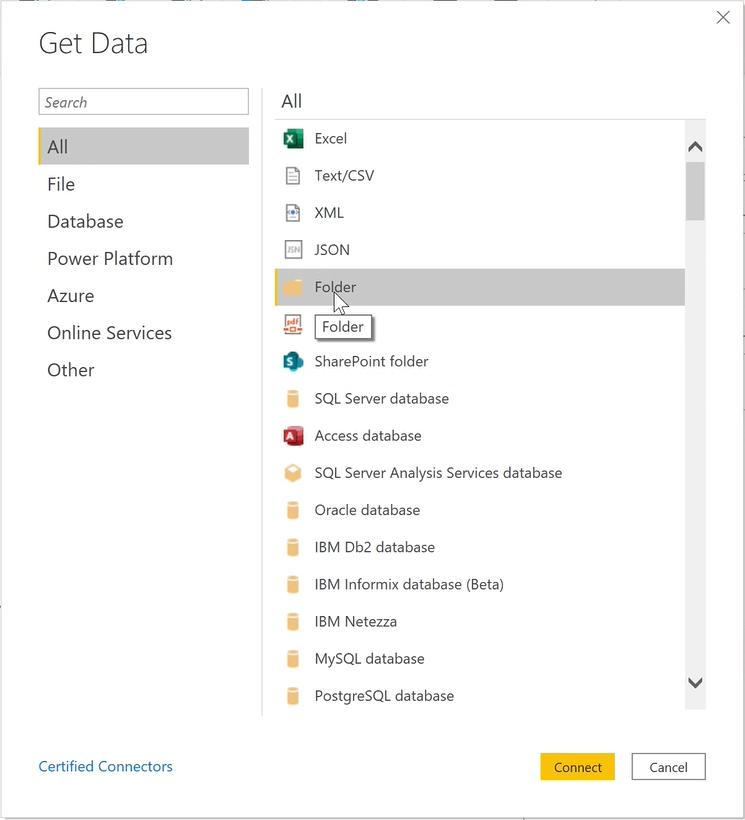This screenshot has height=820, width=745.
Task: Choose the Access database connector
Action: [368, 435]
